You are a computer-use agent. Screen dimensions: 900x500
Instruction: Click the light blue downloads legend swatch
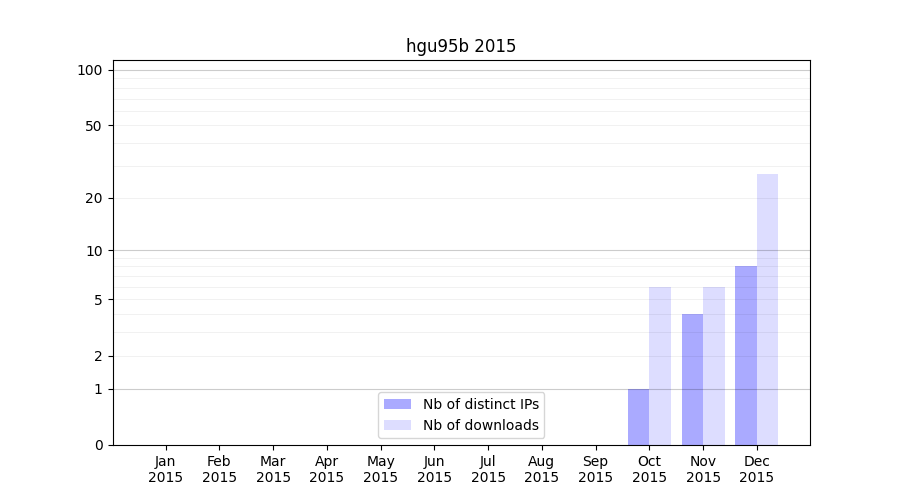point(397,425)
